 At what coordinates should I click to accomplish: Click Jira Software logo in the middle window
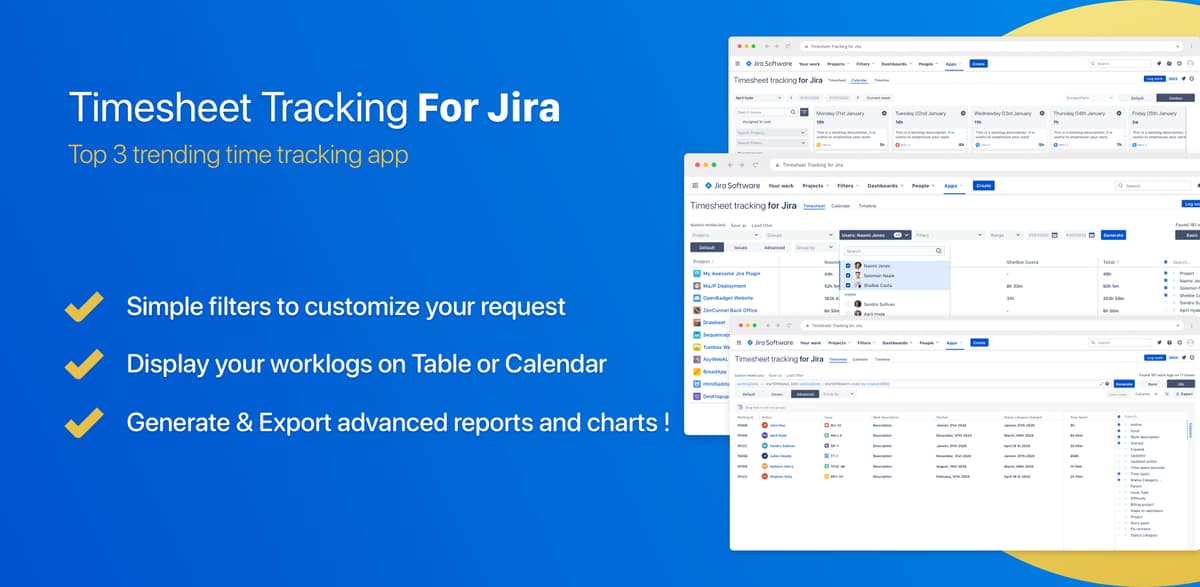(732, 186)
